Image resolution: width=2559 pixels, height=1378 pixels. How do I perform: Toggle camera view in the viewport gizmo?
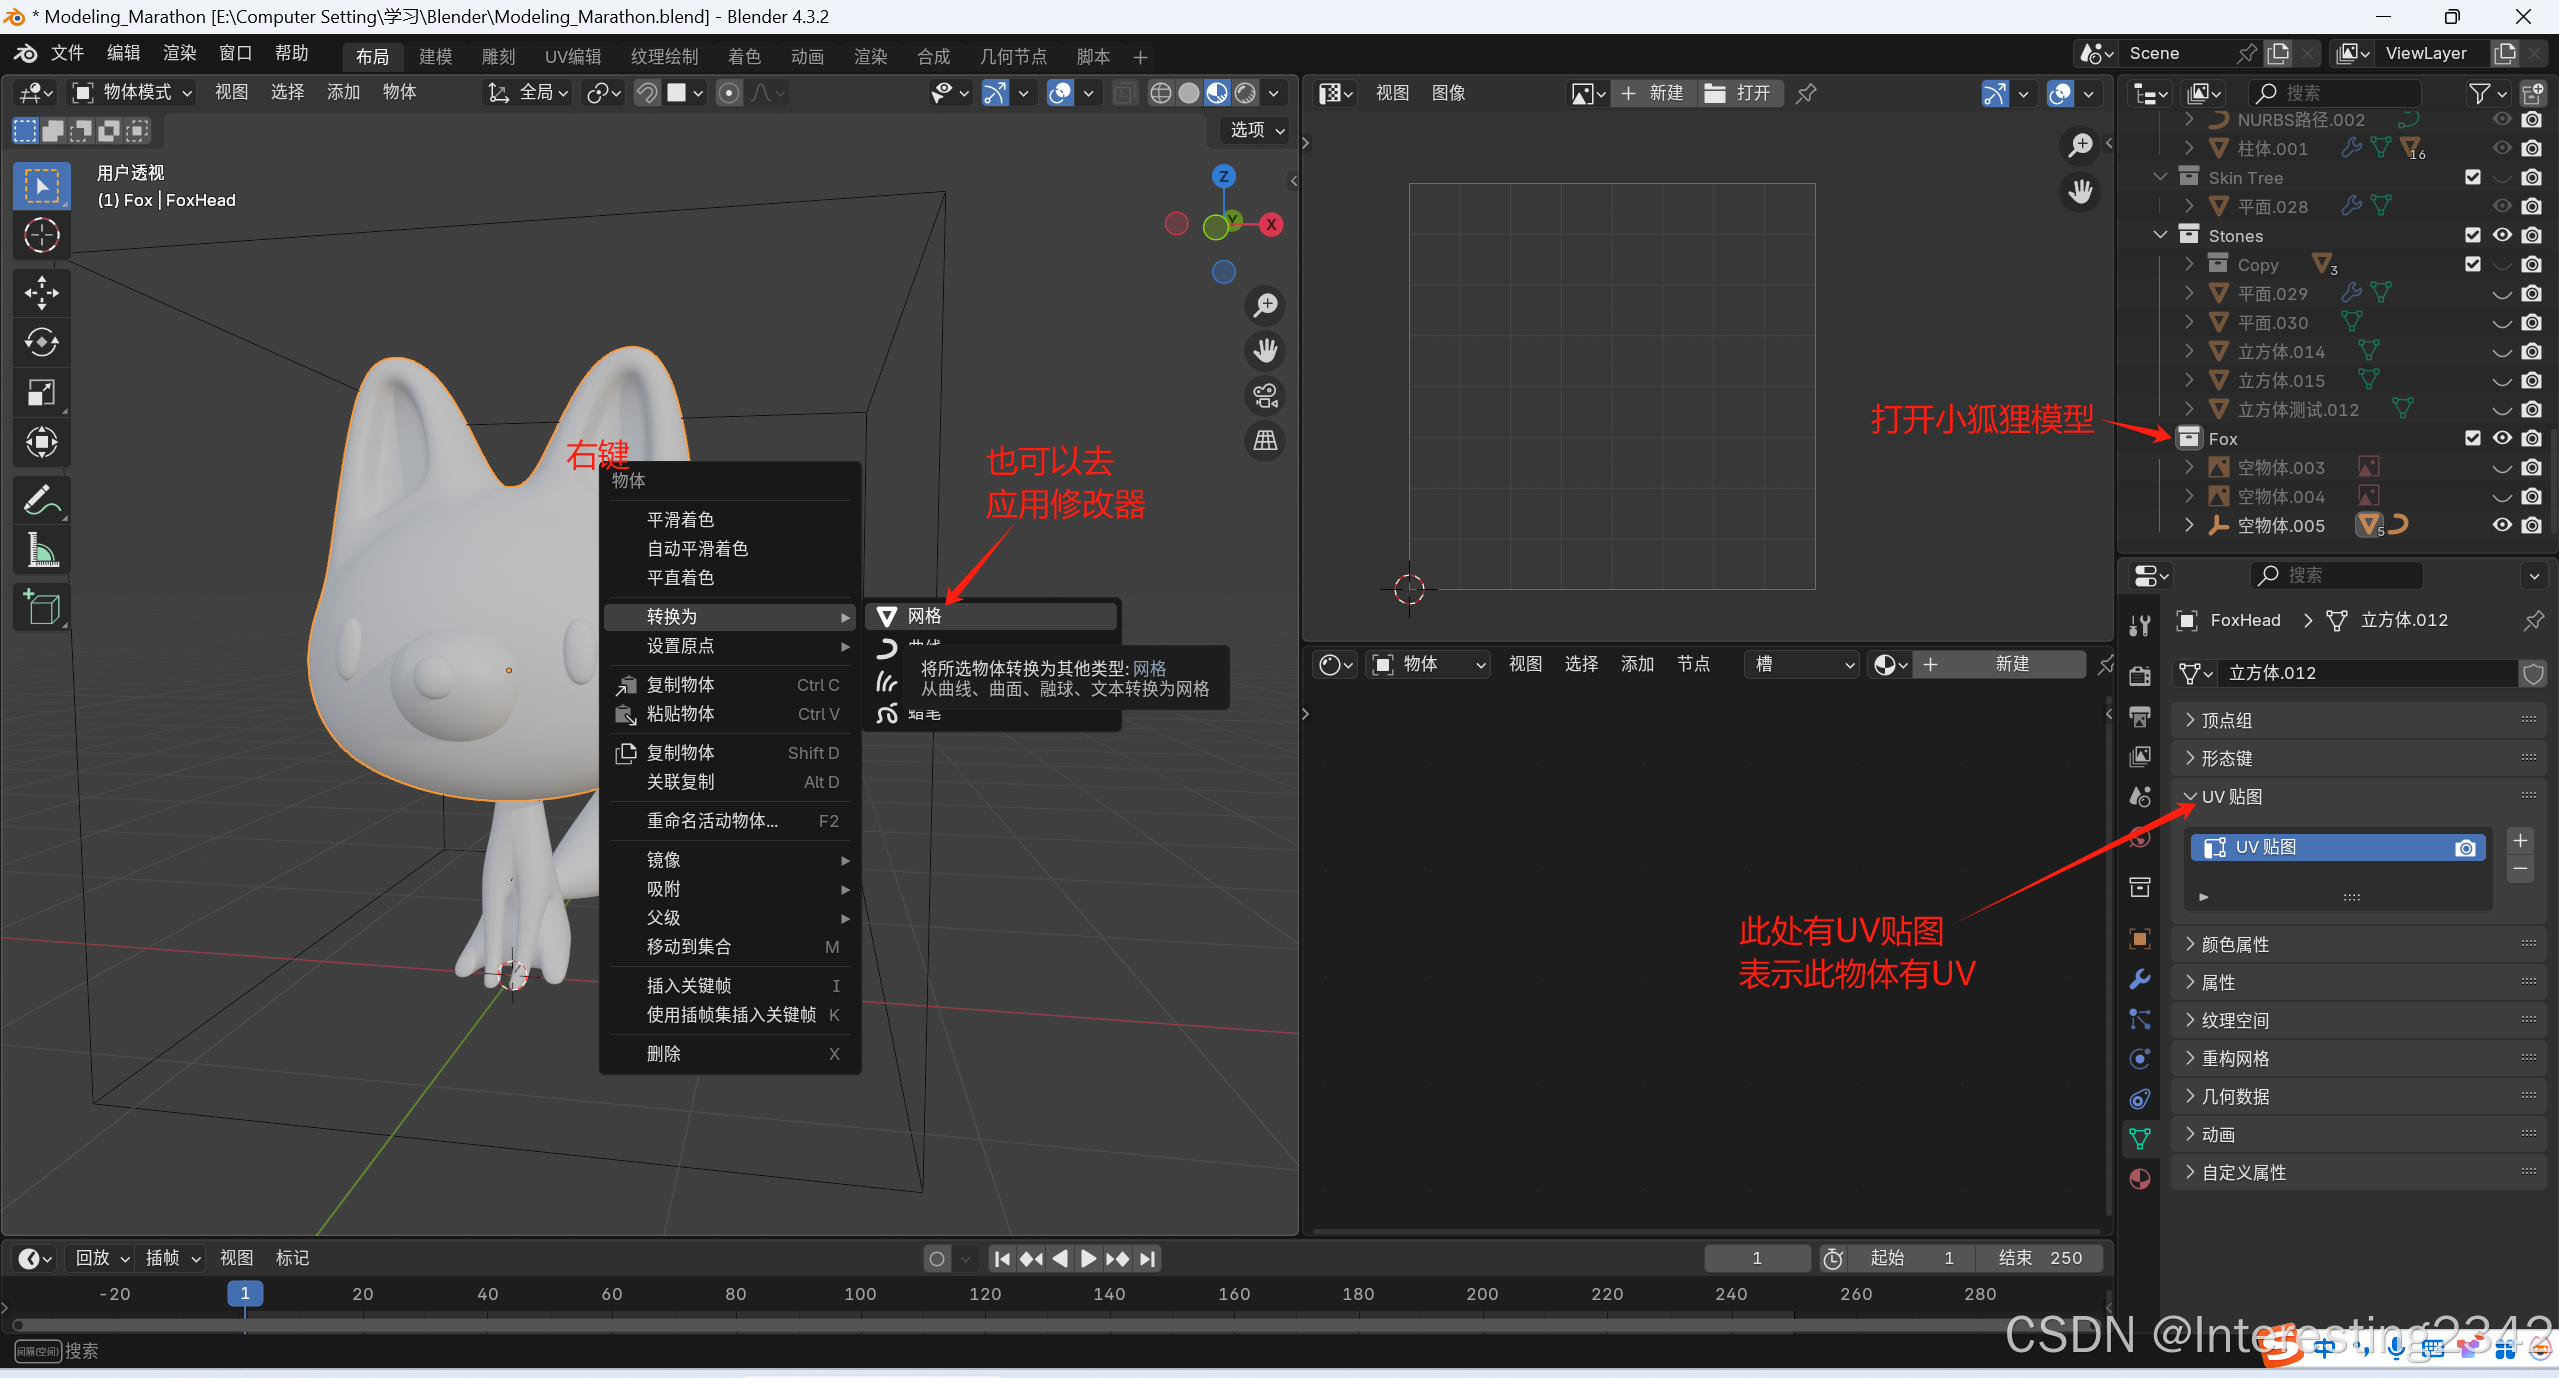click(x=1265, y=396)
